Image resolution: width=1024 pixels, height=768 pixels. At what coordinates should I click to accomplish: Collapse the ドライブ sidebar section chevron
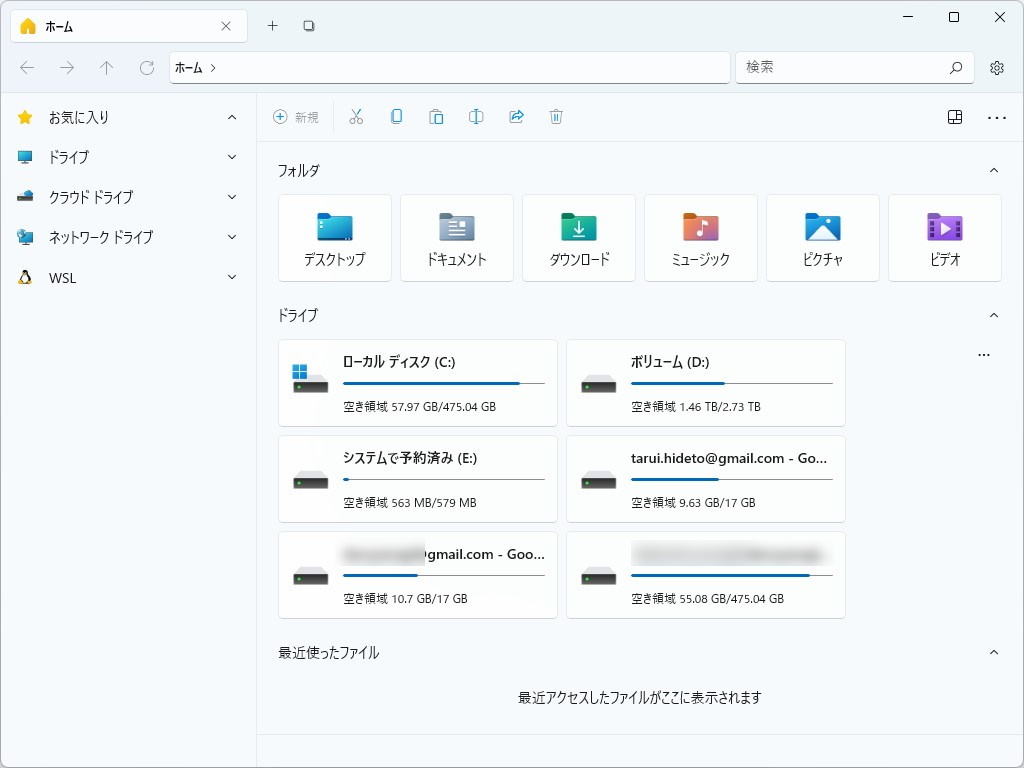tap(232, 157)
